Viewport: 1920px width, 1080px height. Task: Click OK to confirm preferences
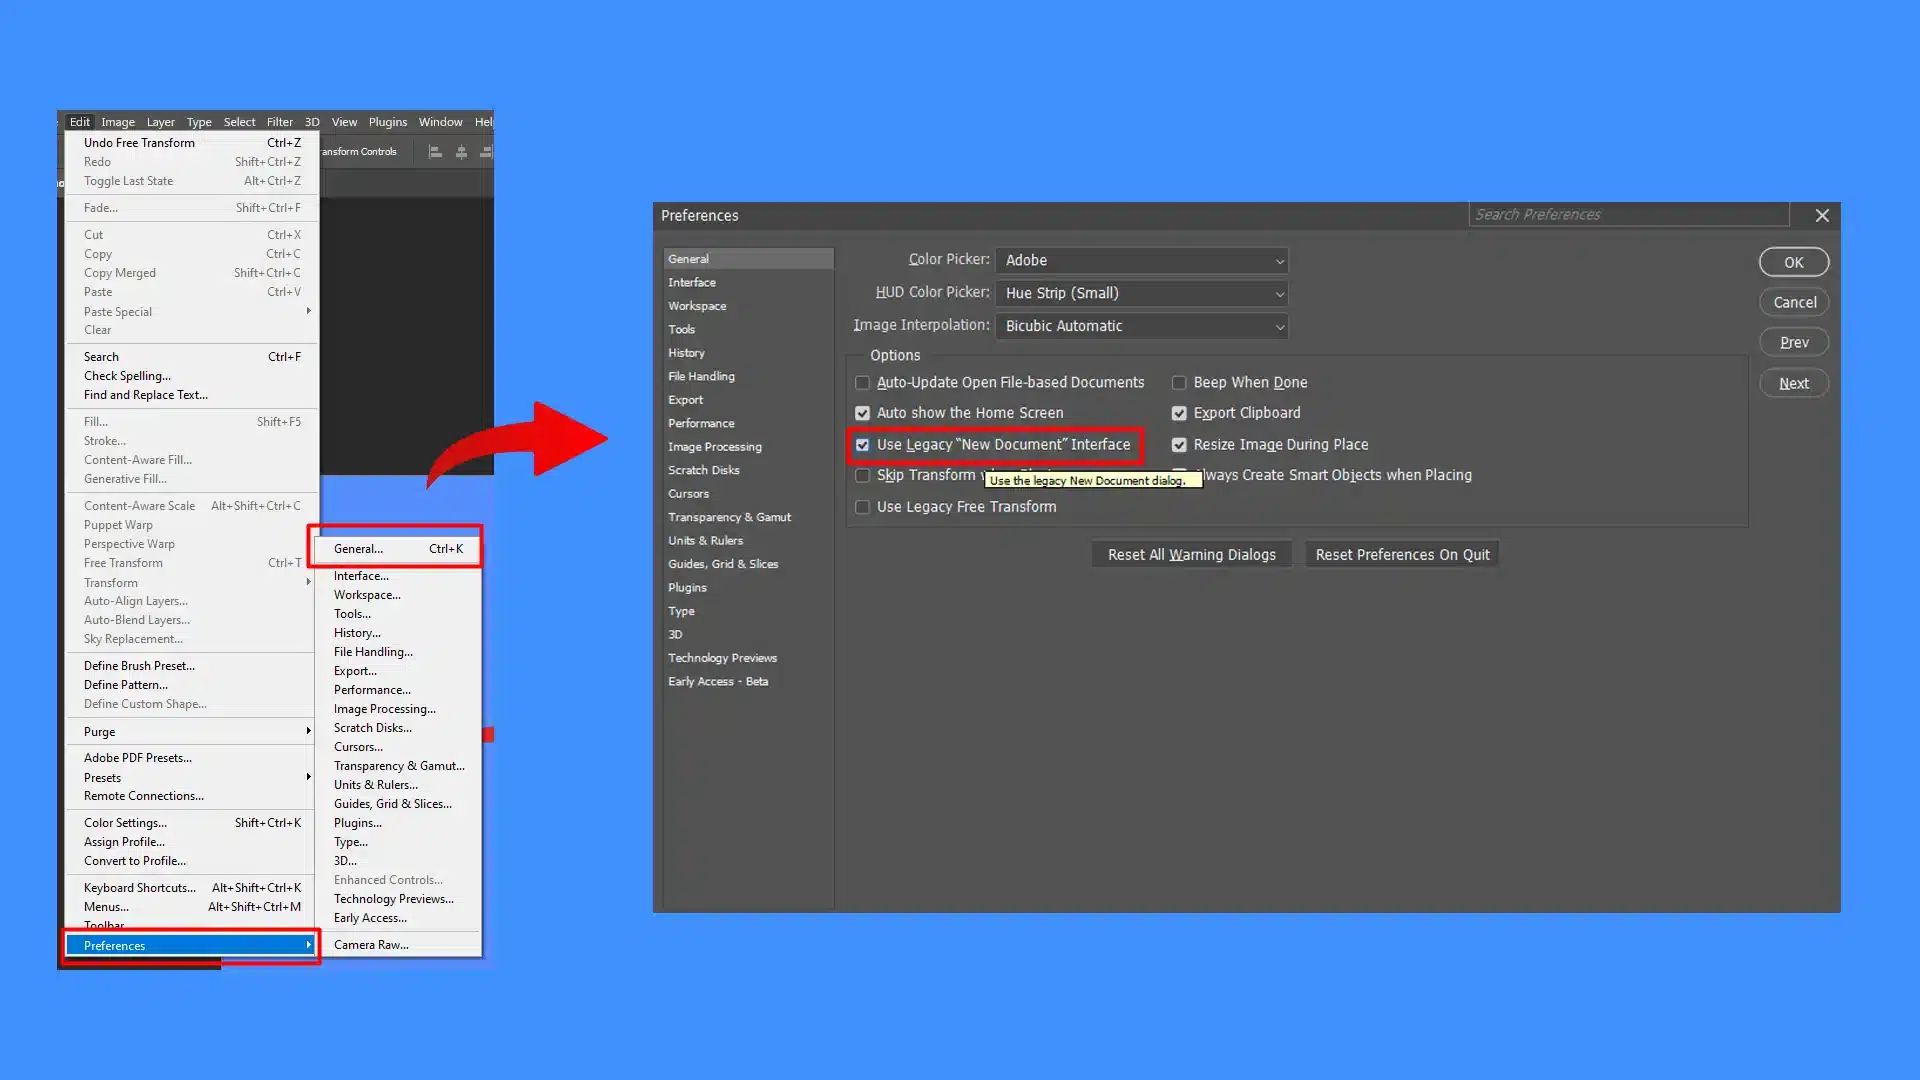[x=1795, y=262]
